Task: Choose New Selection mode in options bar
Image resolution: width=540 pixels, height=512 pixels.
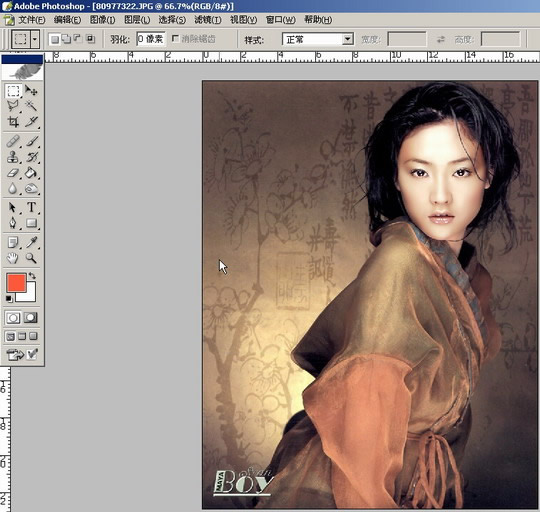Action: pos(54,39)
